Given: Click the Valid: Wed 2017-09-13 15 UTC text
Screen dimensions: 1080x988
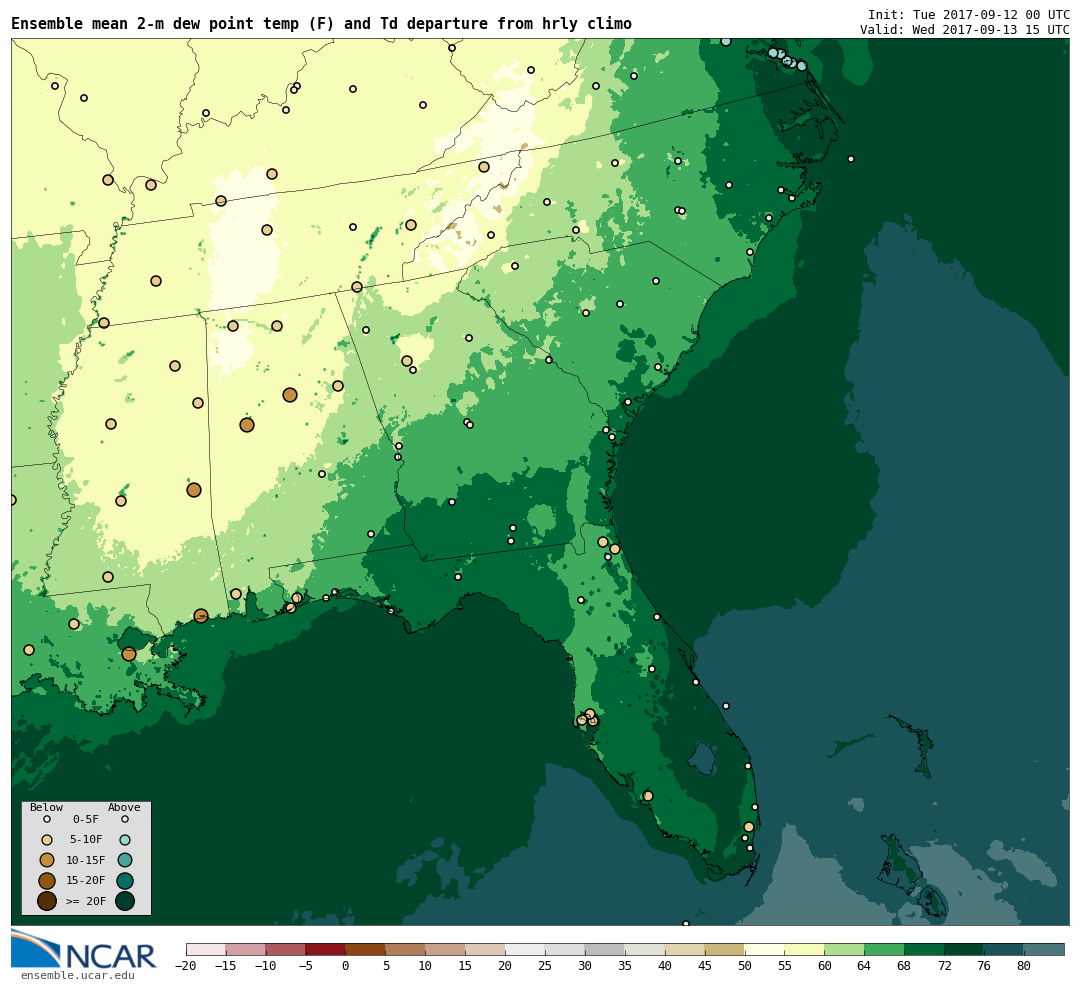Looking at the screenshot, I should click(x=964, y=30).
